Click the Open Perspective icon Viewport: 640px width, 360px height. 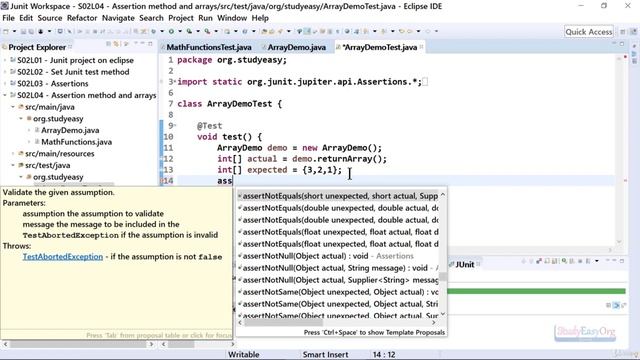(622, 31)
